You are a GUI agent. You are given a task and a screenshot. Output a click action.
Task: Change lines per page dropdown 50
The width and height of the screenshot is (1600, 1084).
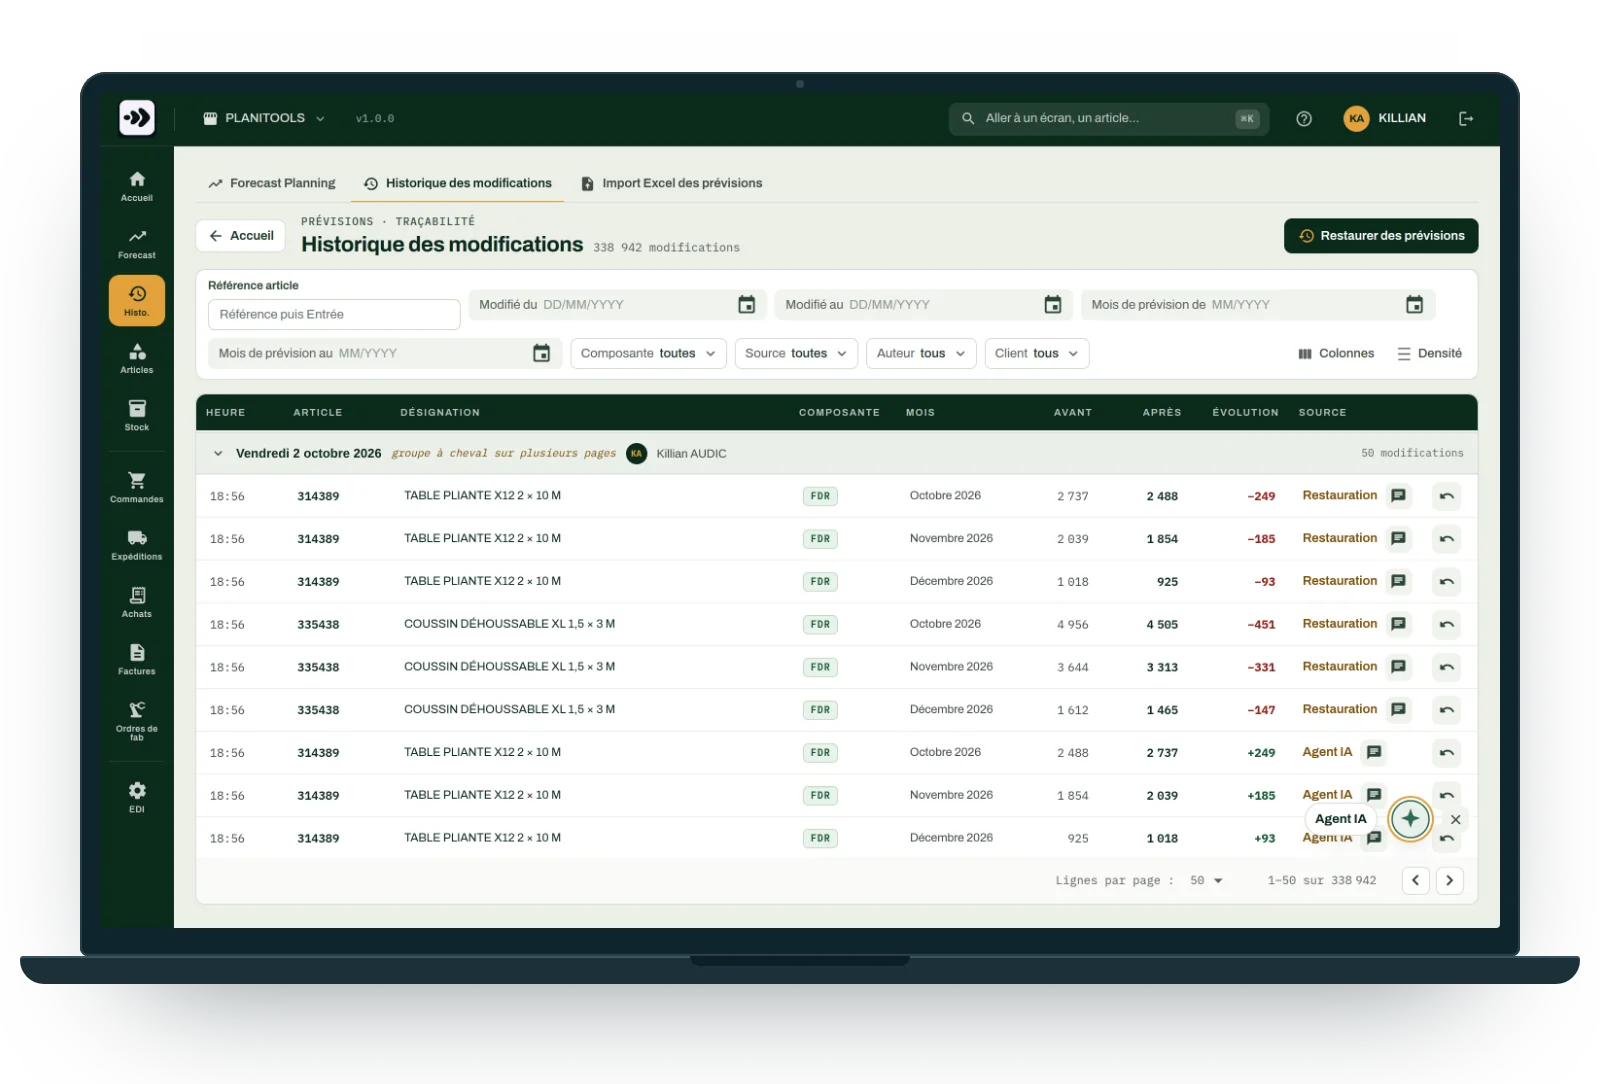[x=1206, y=881]
